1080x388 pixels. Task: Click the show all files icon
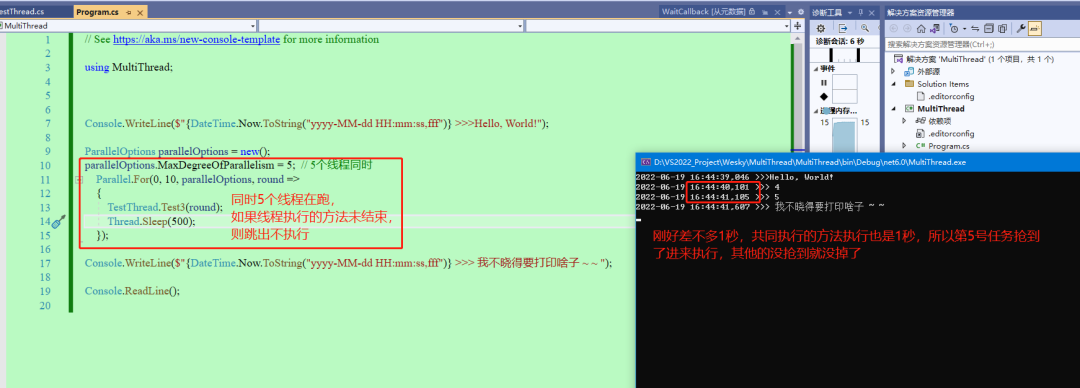1002,28
